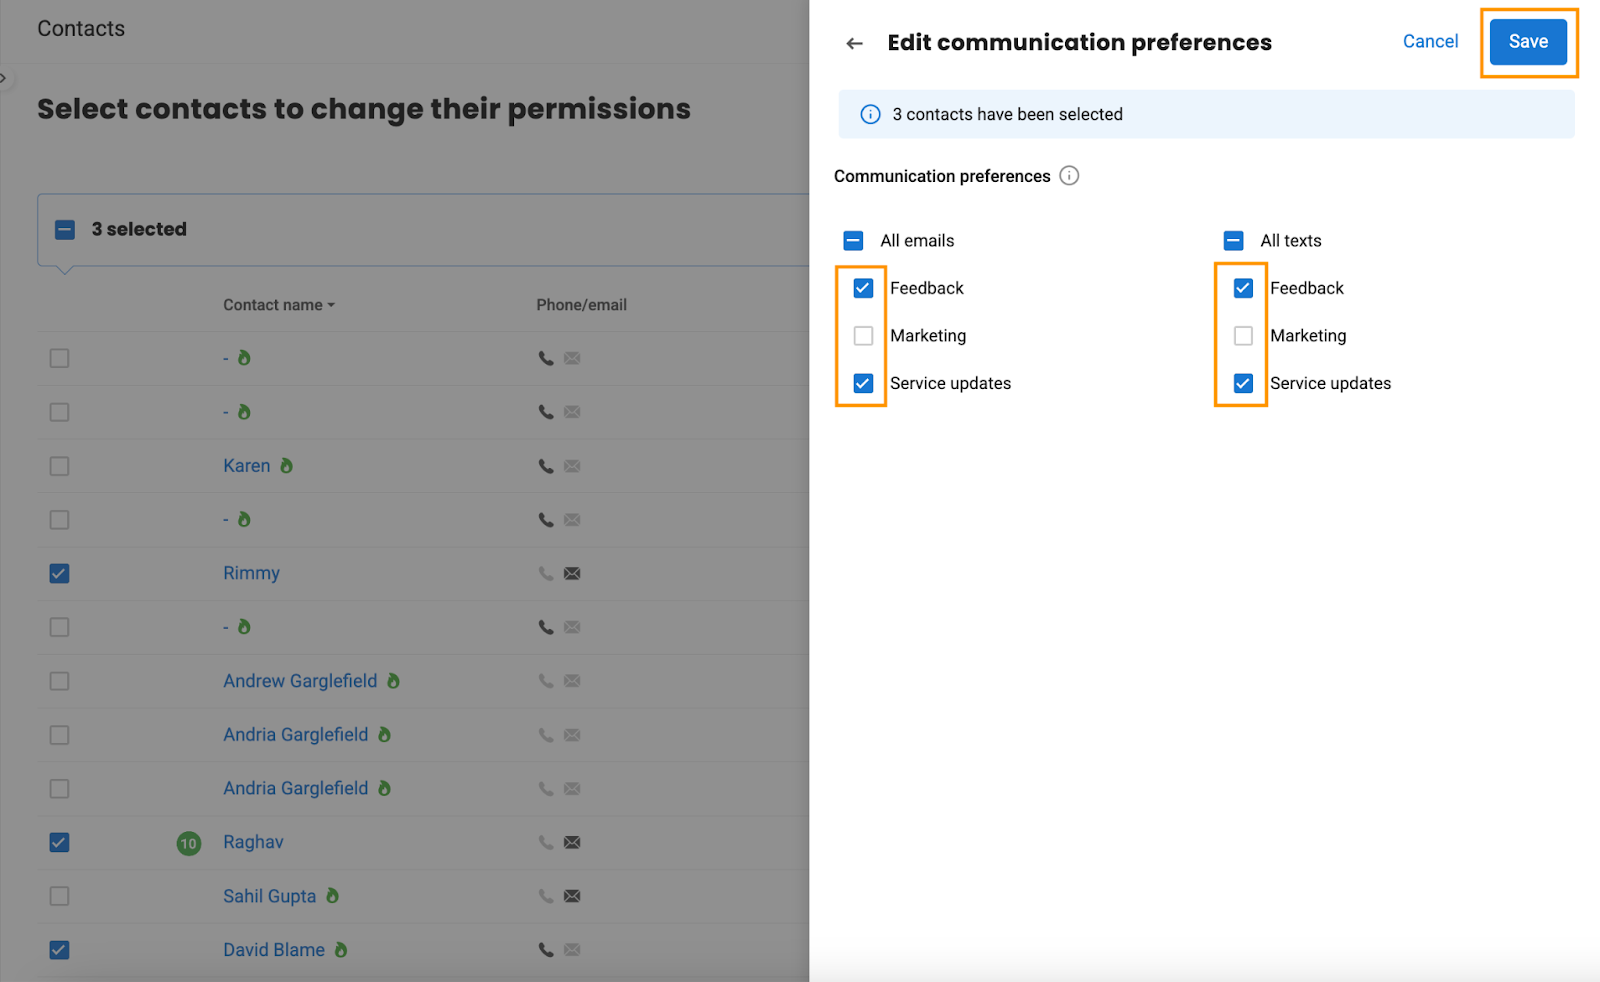1600x982 pixels.
Task: Click the '3 contacts have been selected' message
Action: click(x=1007, y=114)
